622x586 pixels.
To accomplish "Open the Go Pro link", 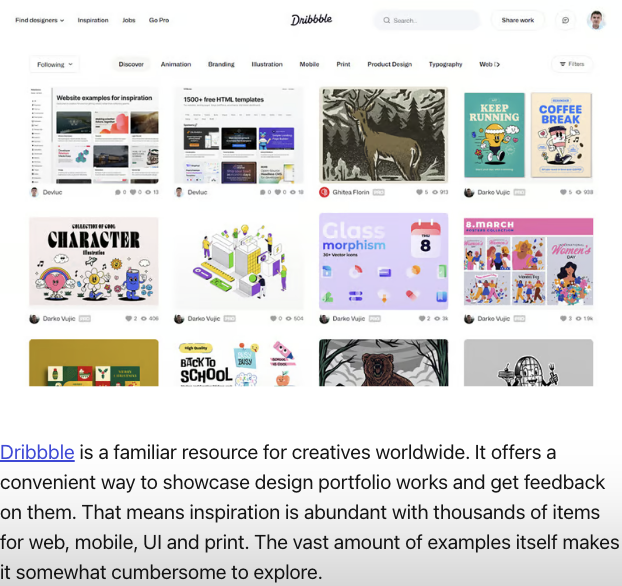I will (159, 20).
